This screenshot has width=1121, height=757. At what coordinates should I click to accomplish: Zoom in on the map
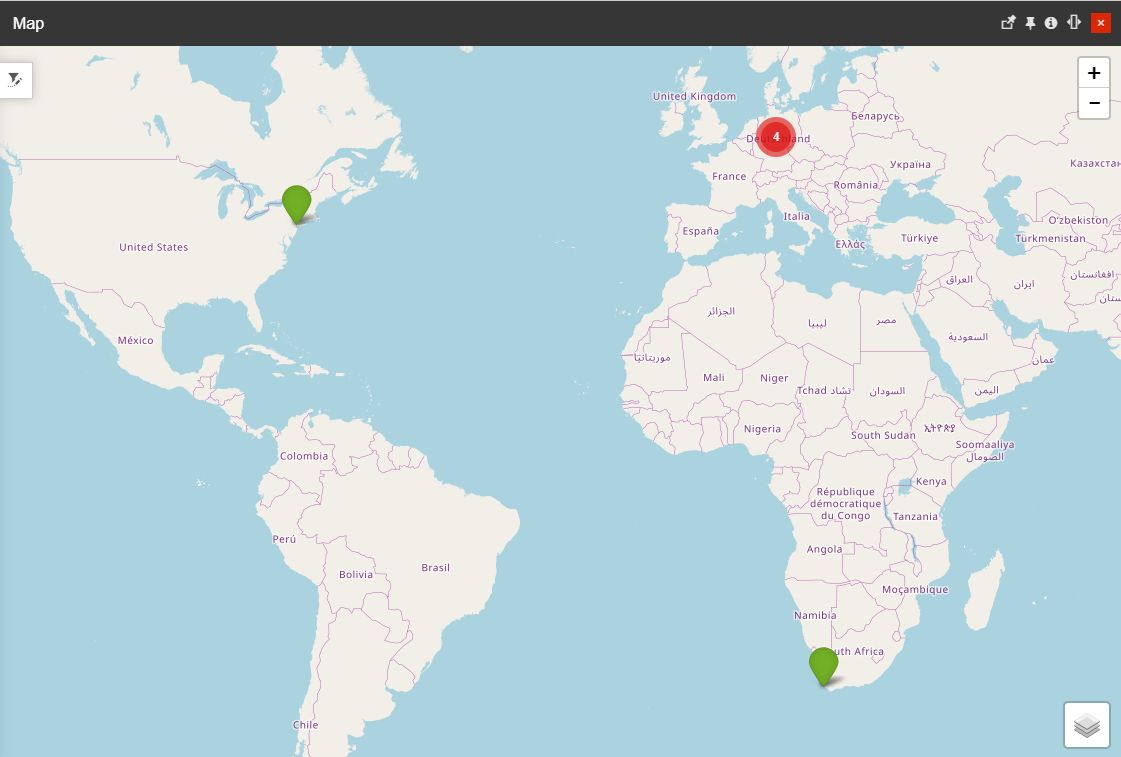click(1094, 73)
